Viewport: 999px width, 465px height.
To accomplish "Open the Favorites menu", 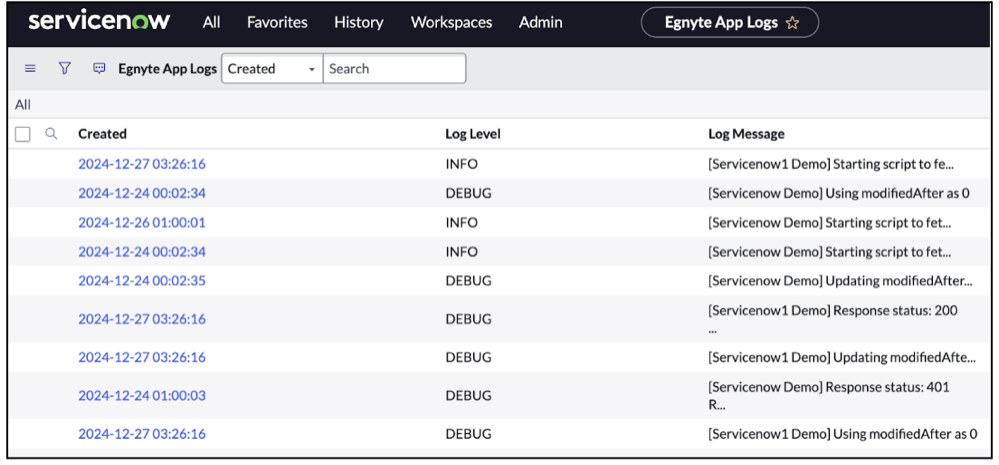I will click(277, 22).
